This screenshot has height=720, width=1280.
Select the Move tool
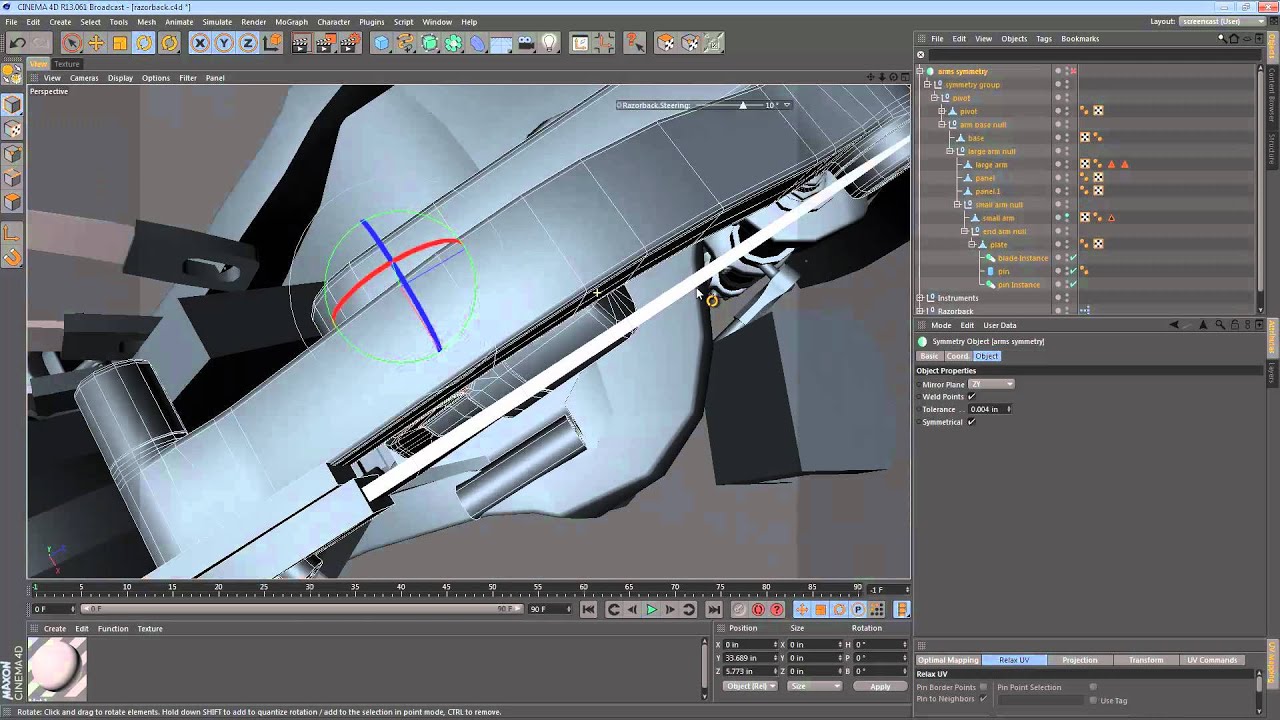pos(96,43)
